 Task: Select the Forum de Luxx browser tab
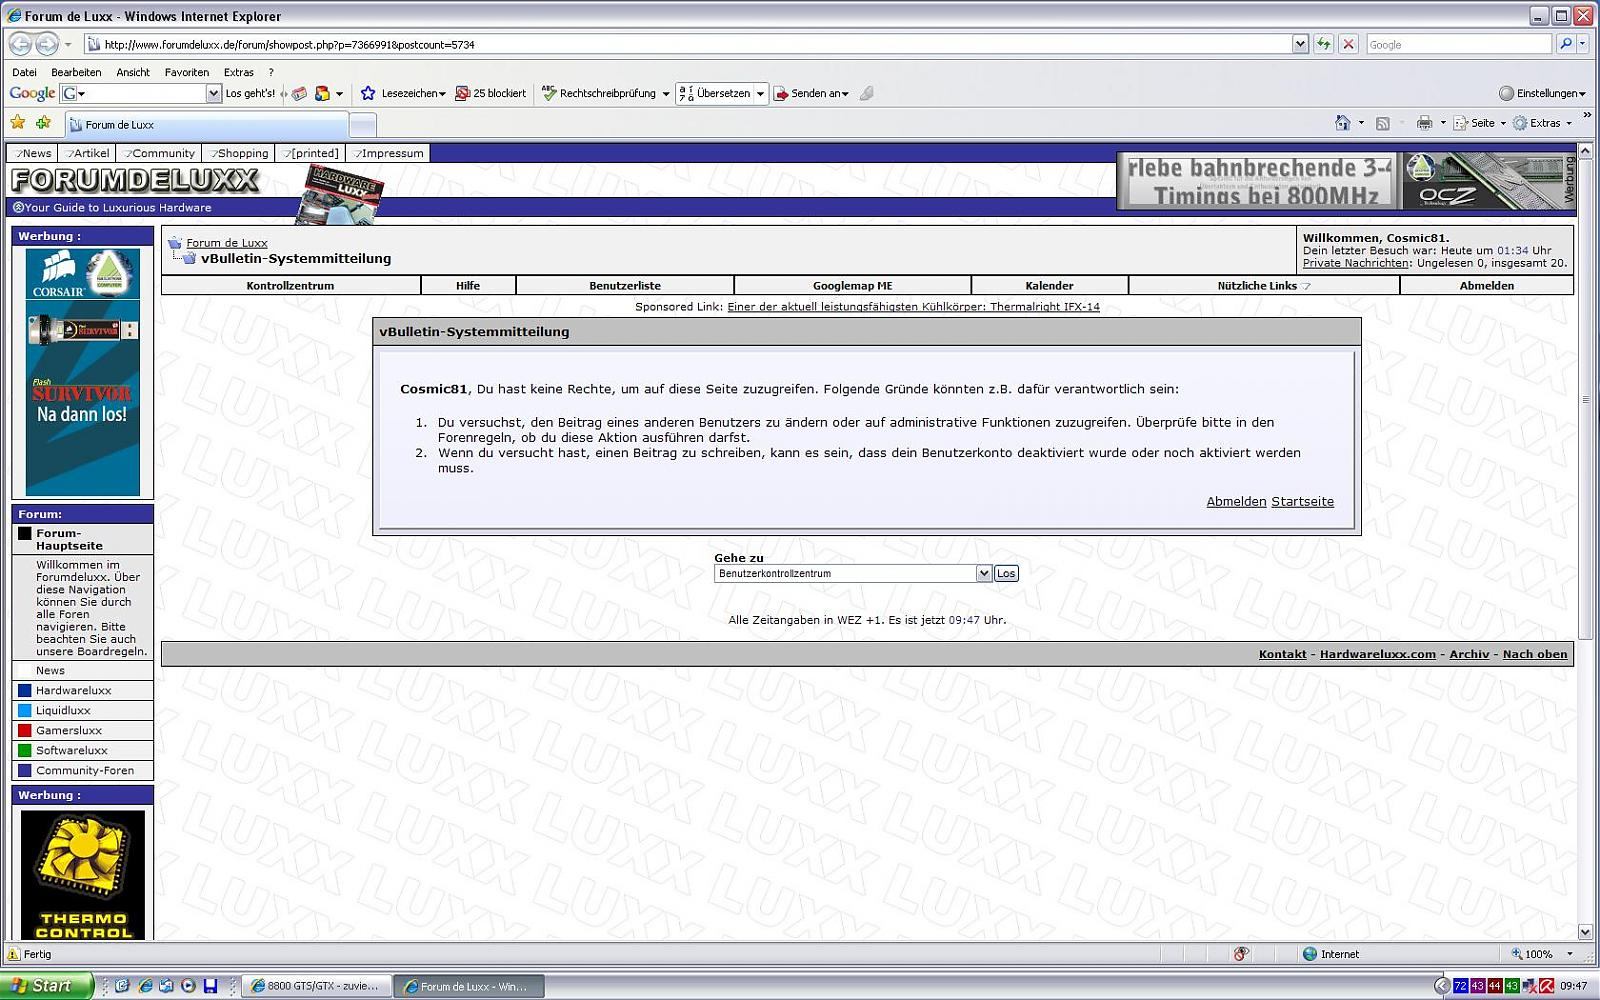[x=207, y=125]
